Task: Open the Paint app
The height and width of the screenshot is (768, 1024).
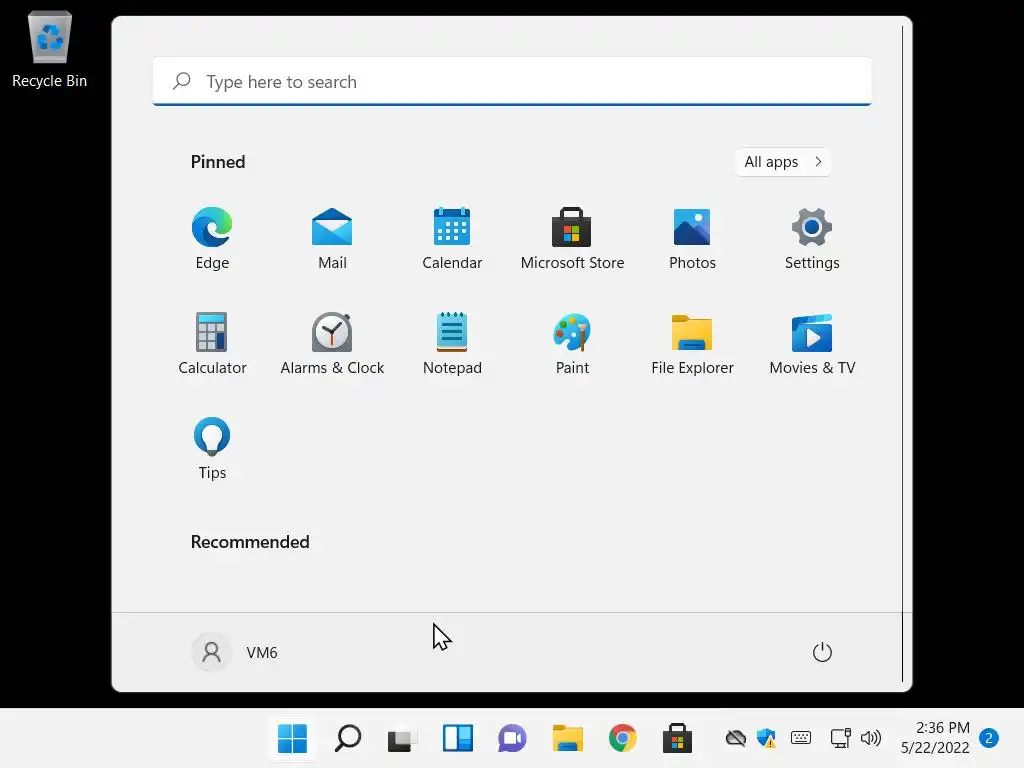Action: (x=572, y=344)
